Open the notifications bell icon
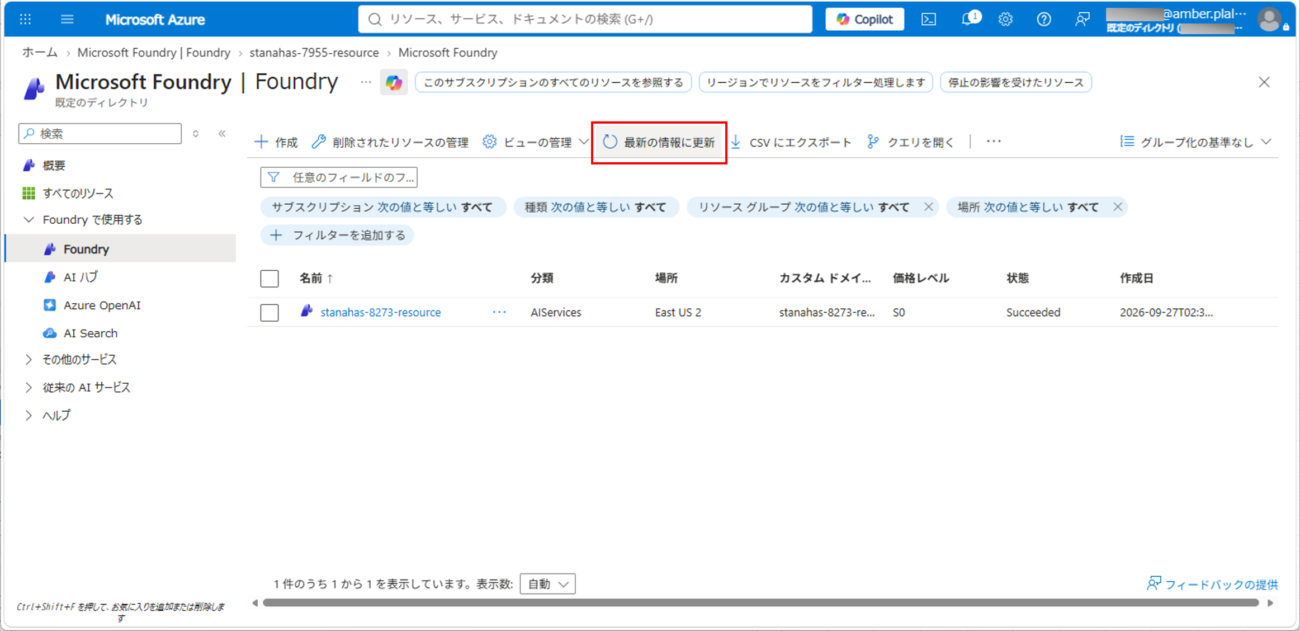Viewport: 1300px width, 631px height. click(970, 19)
